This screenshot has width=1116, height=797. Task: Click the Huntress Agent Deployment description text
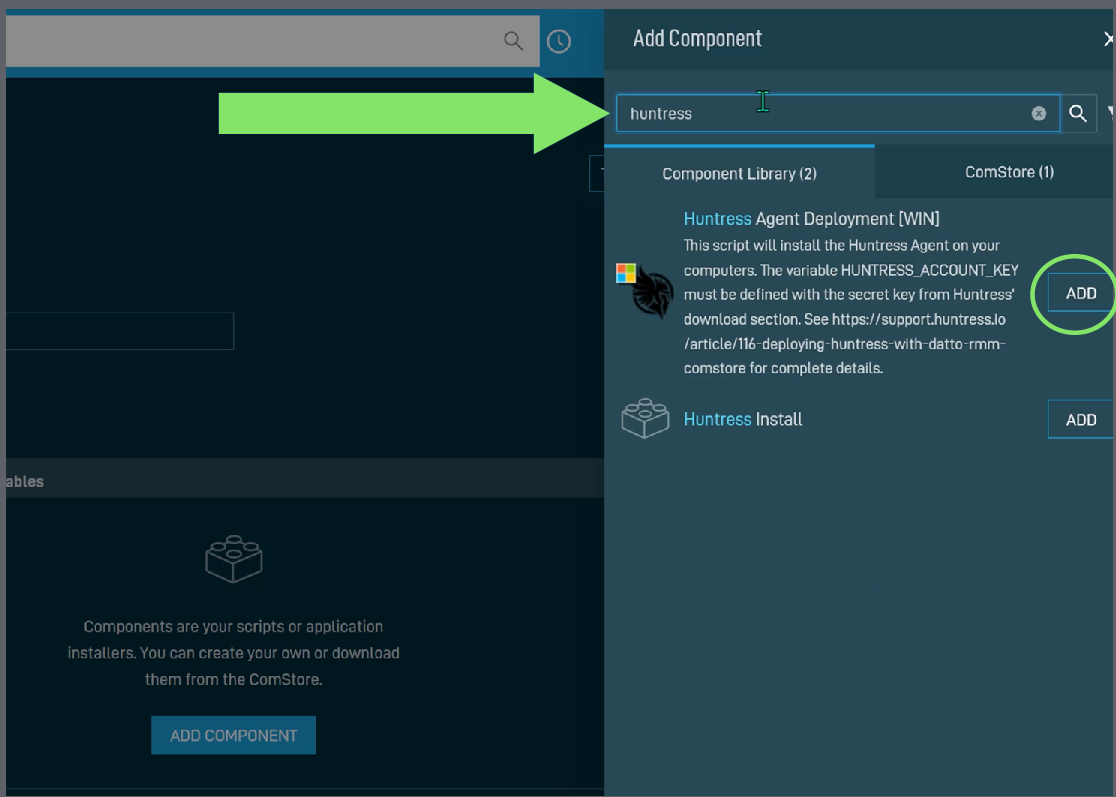click(851, 307)
